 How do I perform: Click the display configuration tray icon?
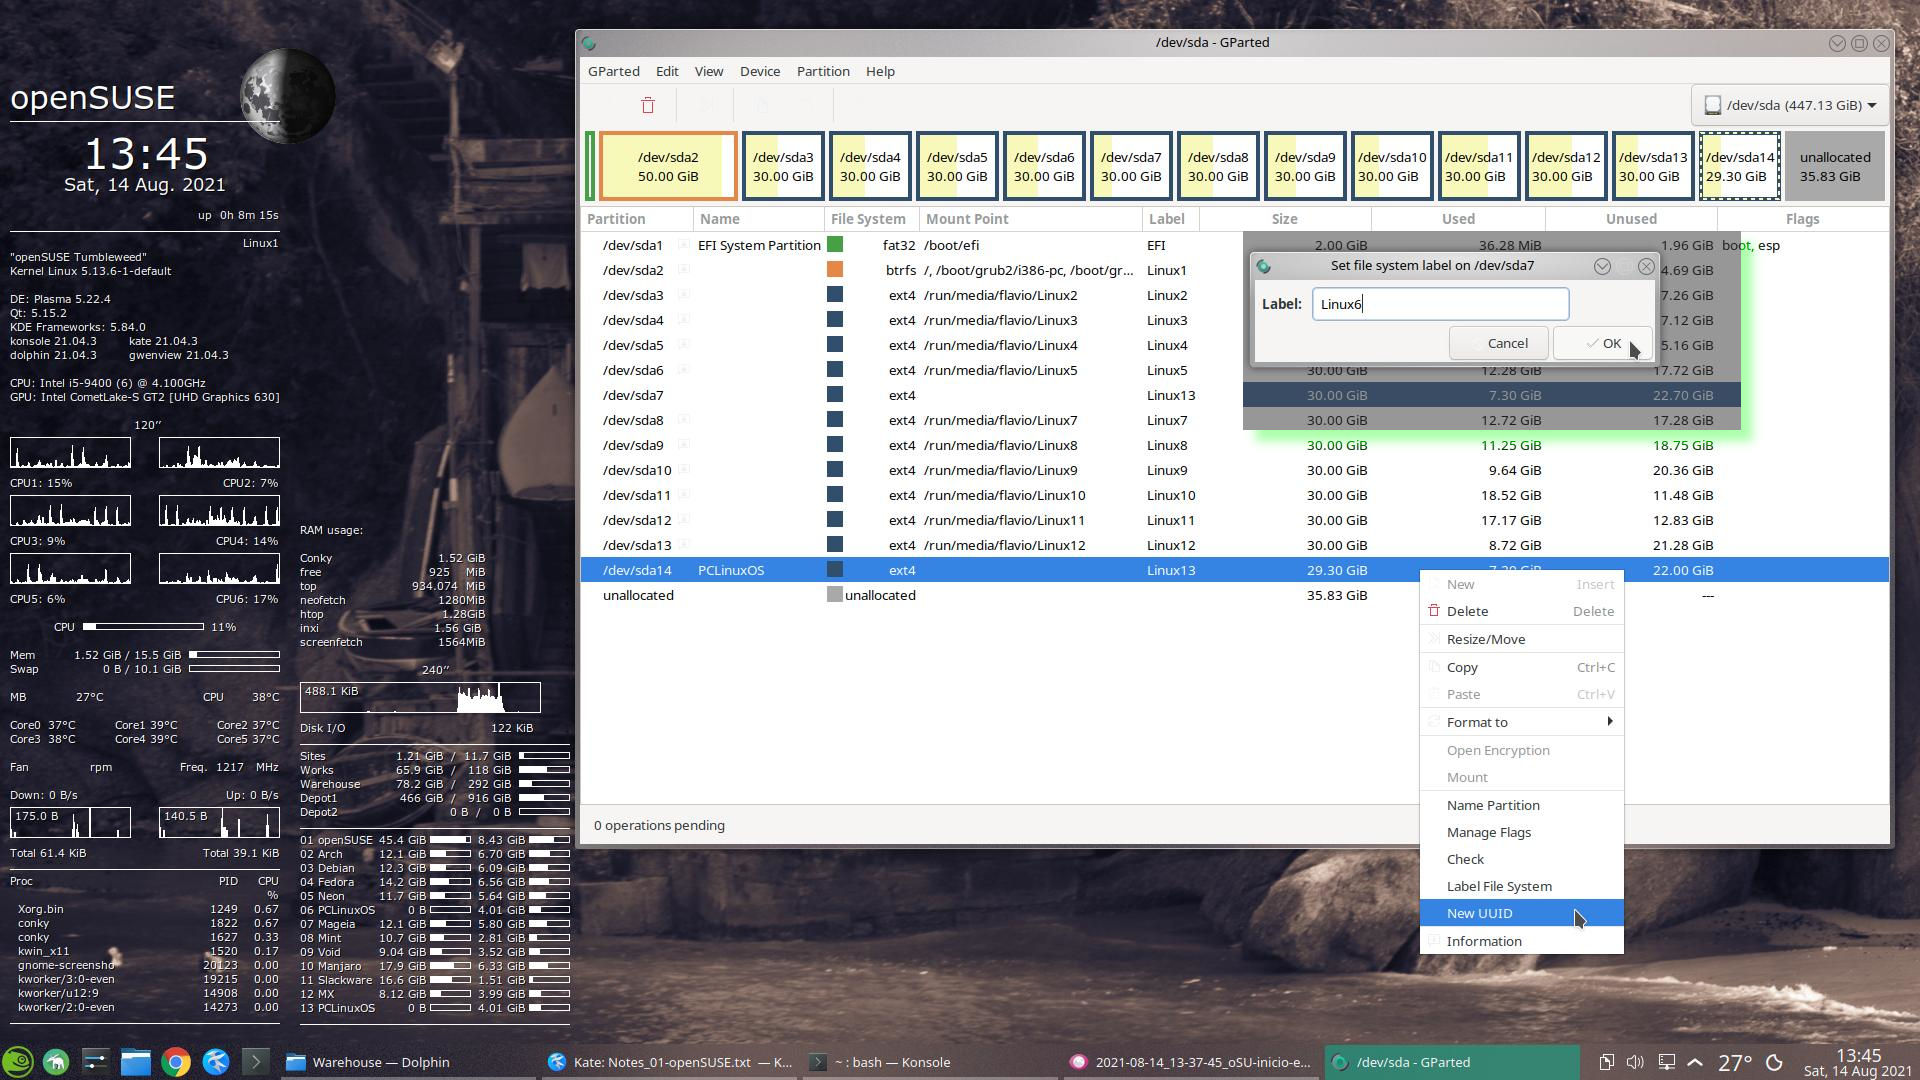(1666, 1062)
